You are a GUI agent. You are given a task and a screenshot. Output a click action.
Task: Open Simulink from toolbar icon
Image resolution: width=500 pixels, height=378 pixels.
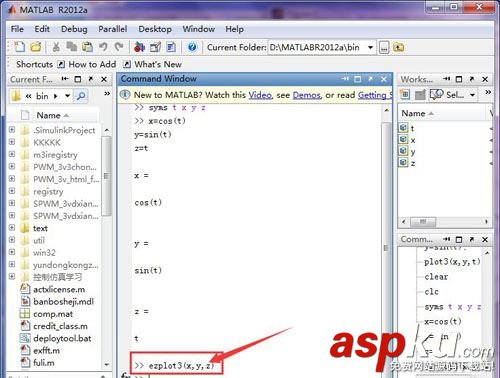click(139, 47)
